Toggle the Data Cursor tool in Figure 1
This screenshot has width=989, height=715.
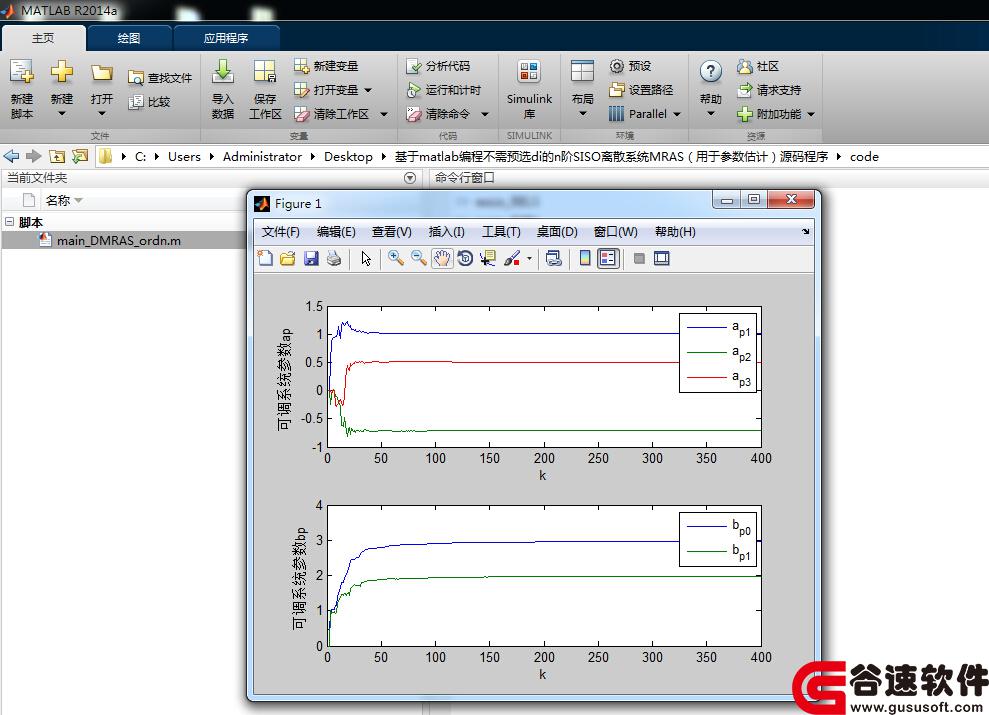tap(488, 258)
